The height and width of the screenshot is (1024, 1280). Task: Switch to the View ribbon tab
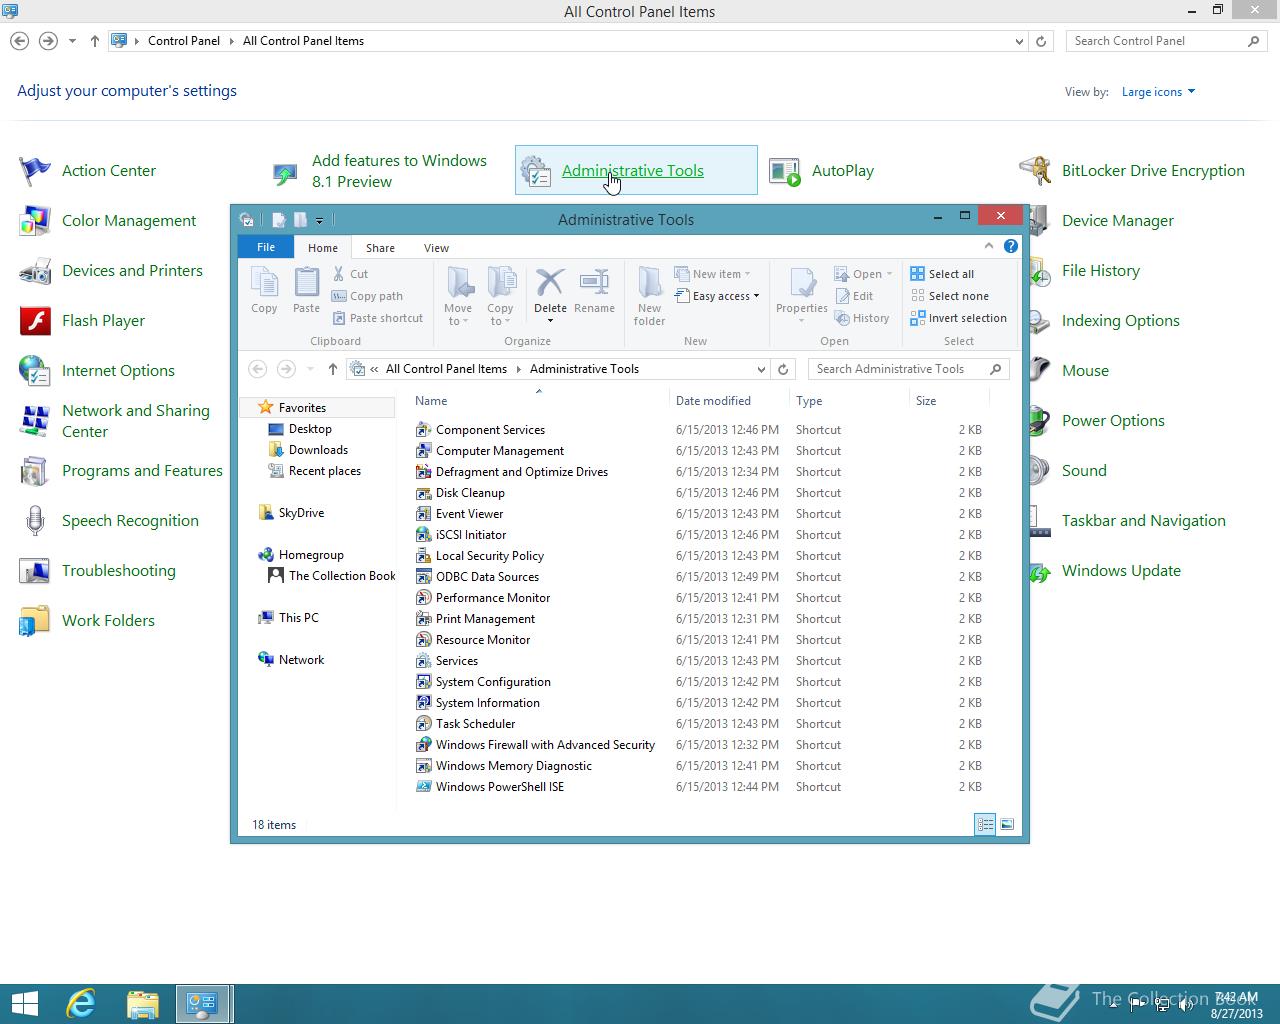pyautogui.click(x=436, y=248)
